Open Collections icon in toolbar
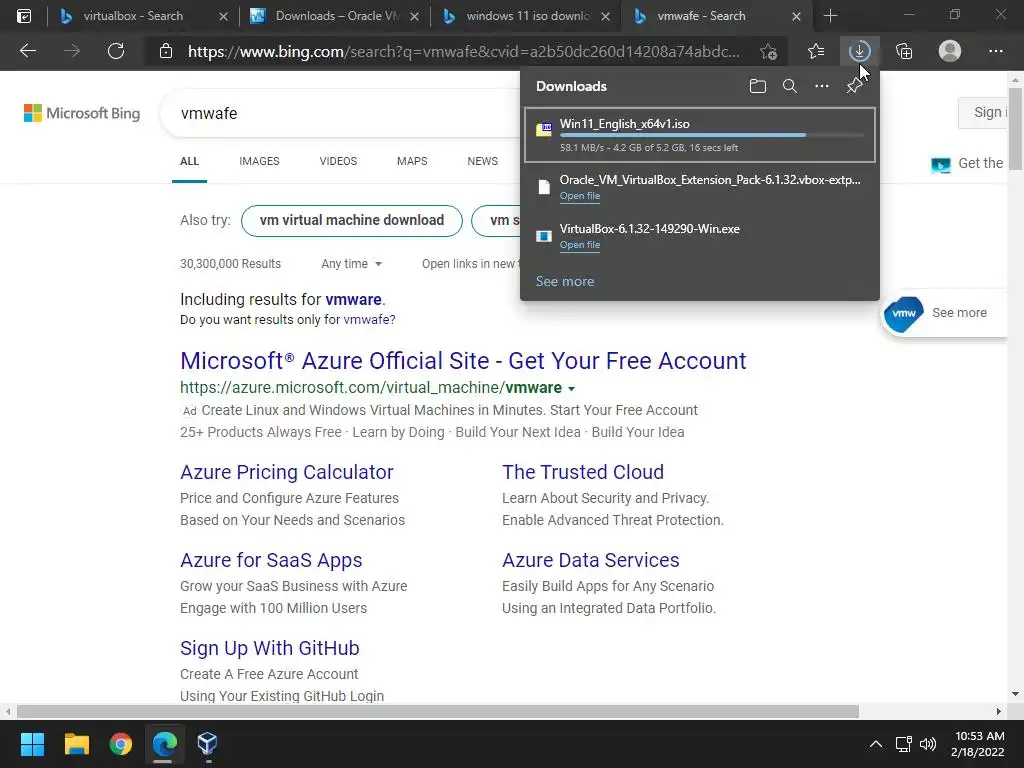This screenshot has height=768, width=1024. 904,51
